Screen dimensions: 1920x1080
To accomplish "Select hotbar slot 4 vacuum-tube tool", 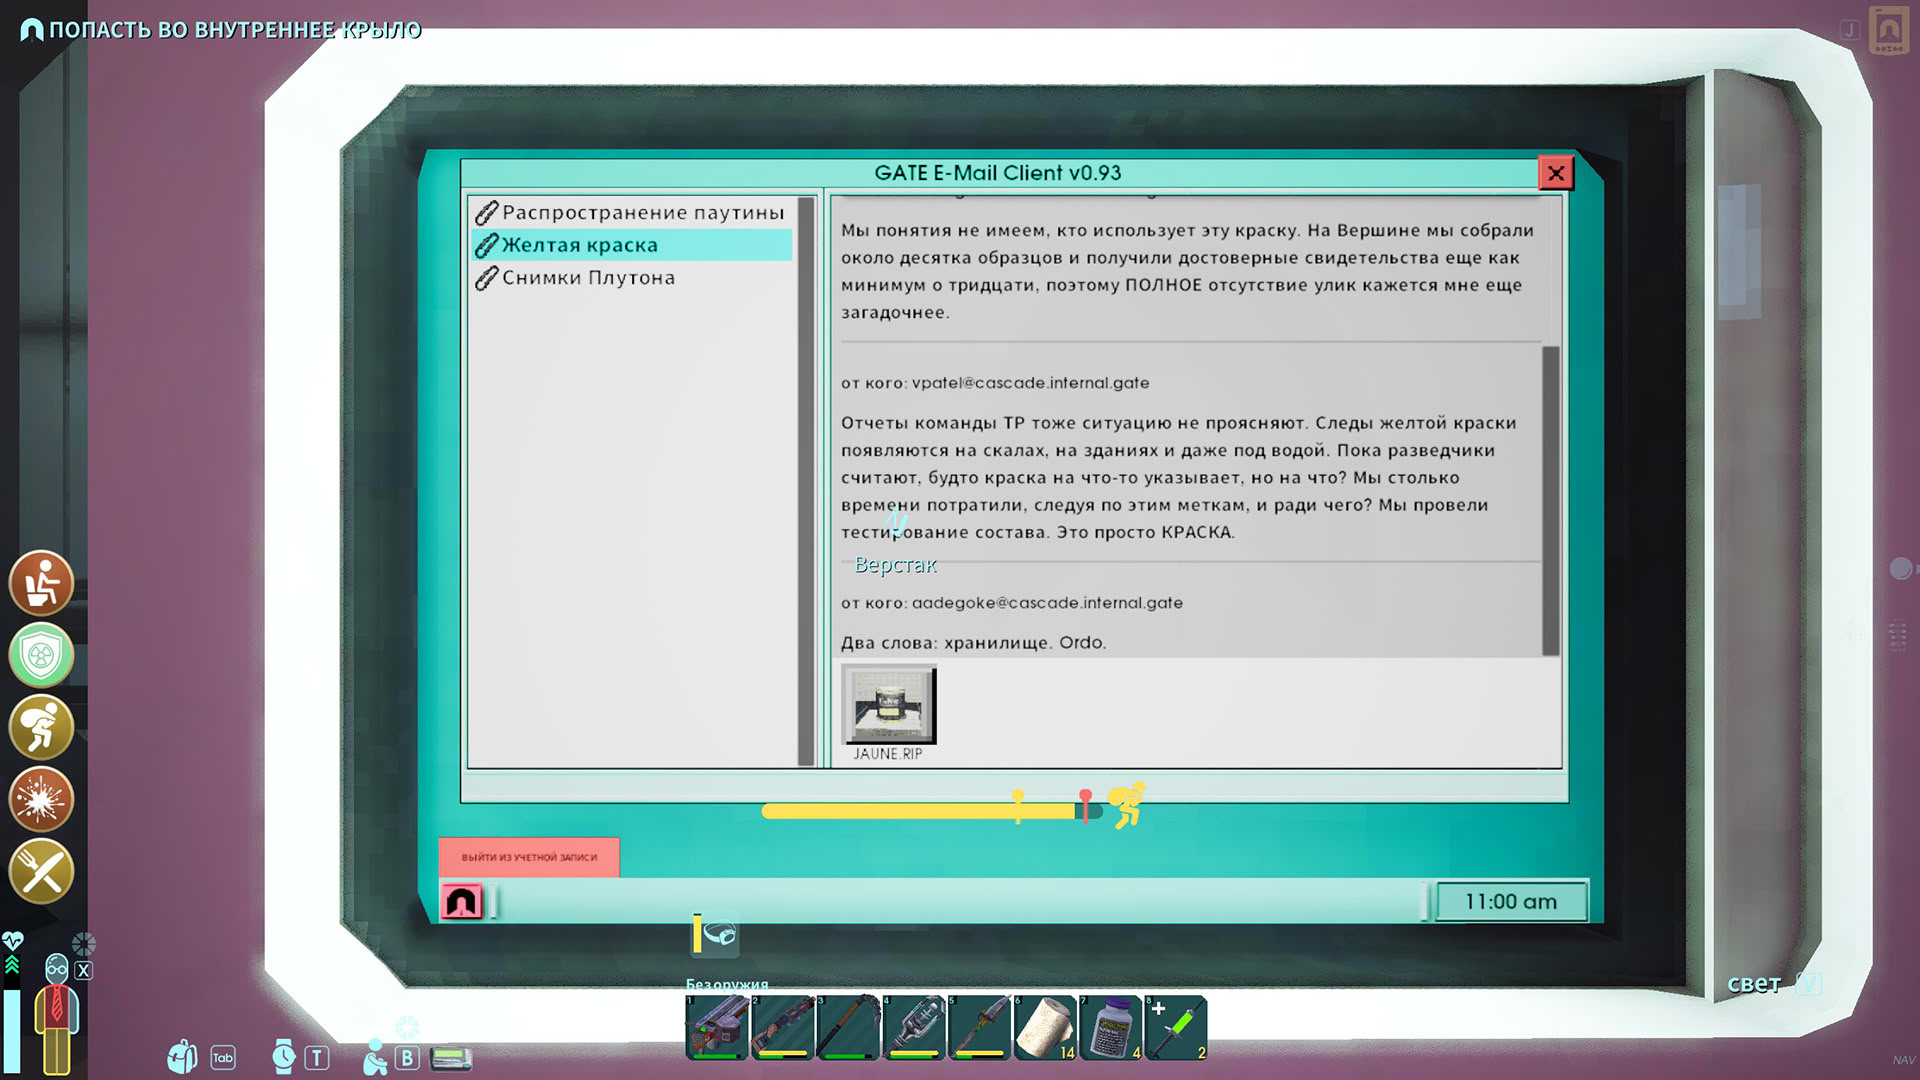I will (914, 1027).
